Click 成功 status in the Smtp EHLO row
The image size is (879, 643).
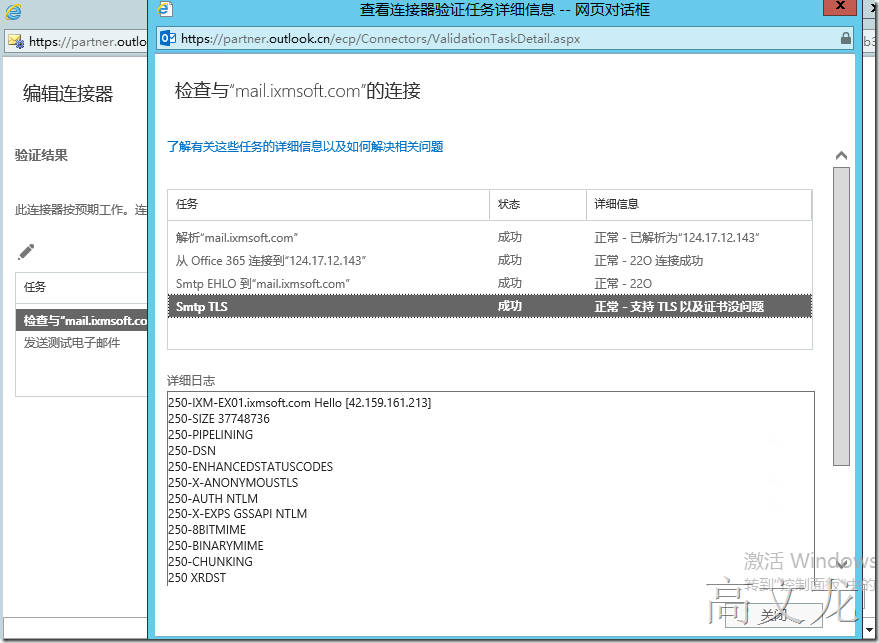pos(510,283)
